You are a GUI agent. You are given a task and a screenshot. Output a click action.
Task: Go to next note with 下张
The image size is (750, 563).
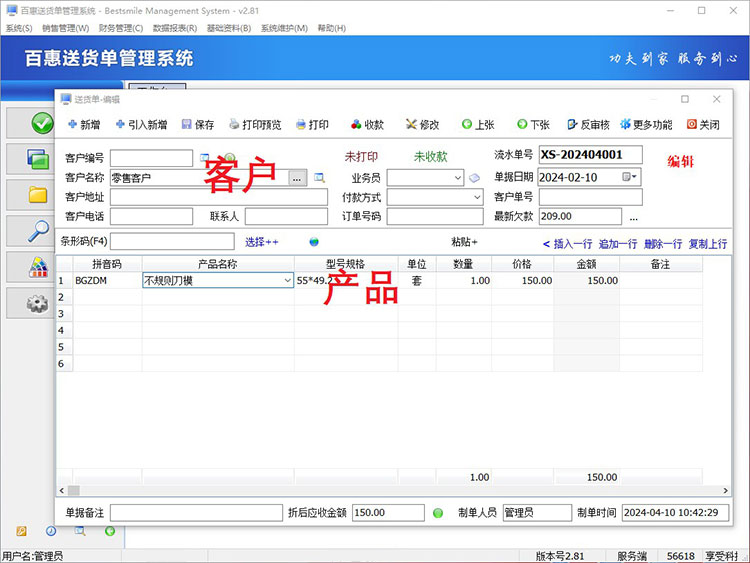tap(533, 125)
